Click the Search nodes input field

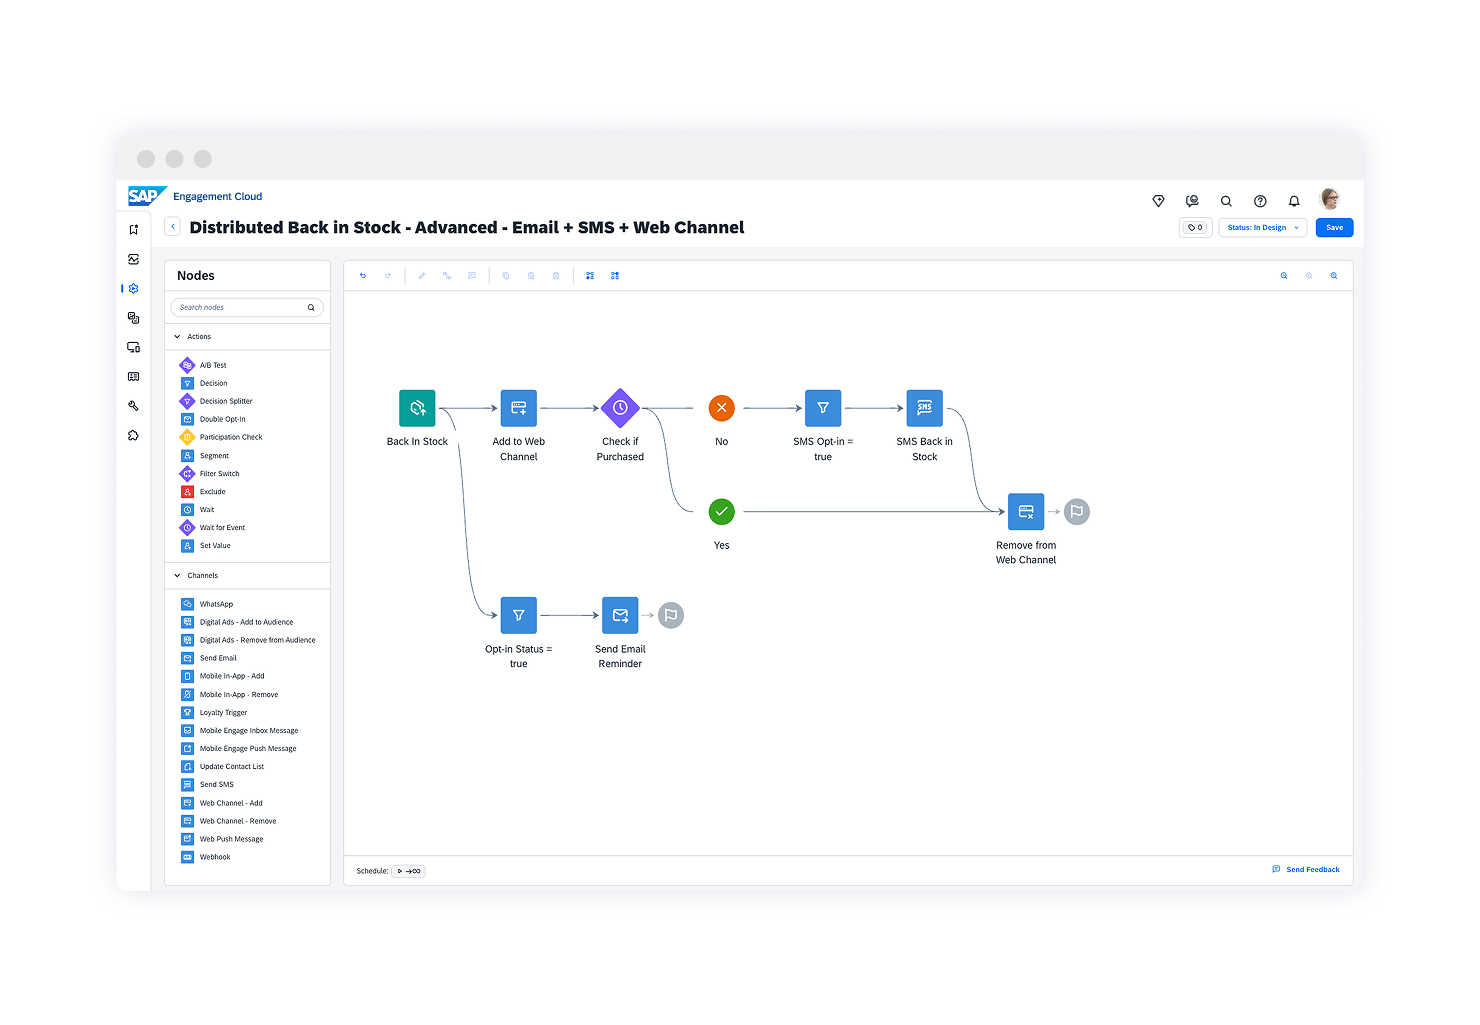[247, 307]
